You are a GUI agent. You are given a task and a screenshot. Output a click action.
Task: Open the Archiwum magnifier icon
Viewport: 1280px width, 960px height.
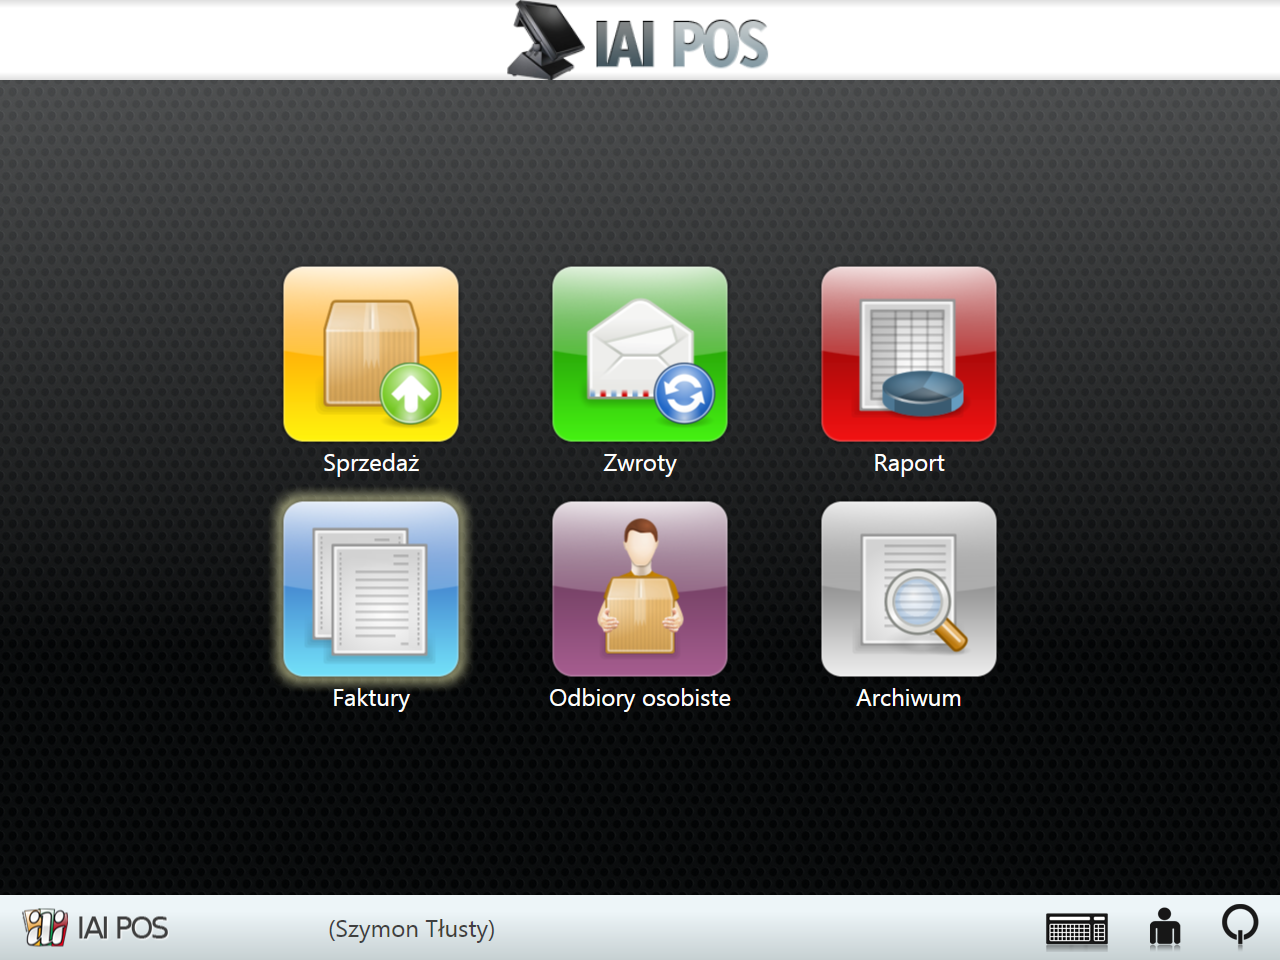[x=908, y=589]
